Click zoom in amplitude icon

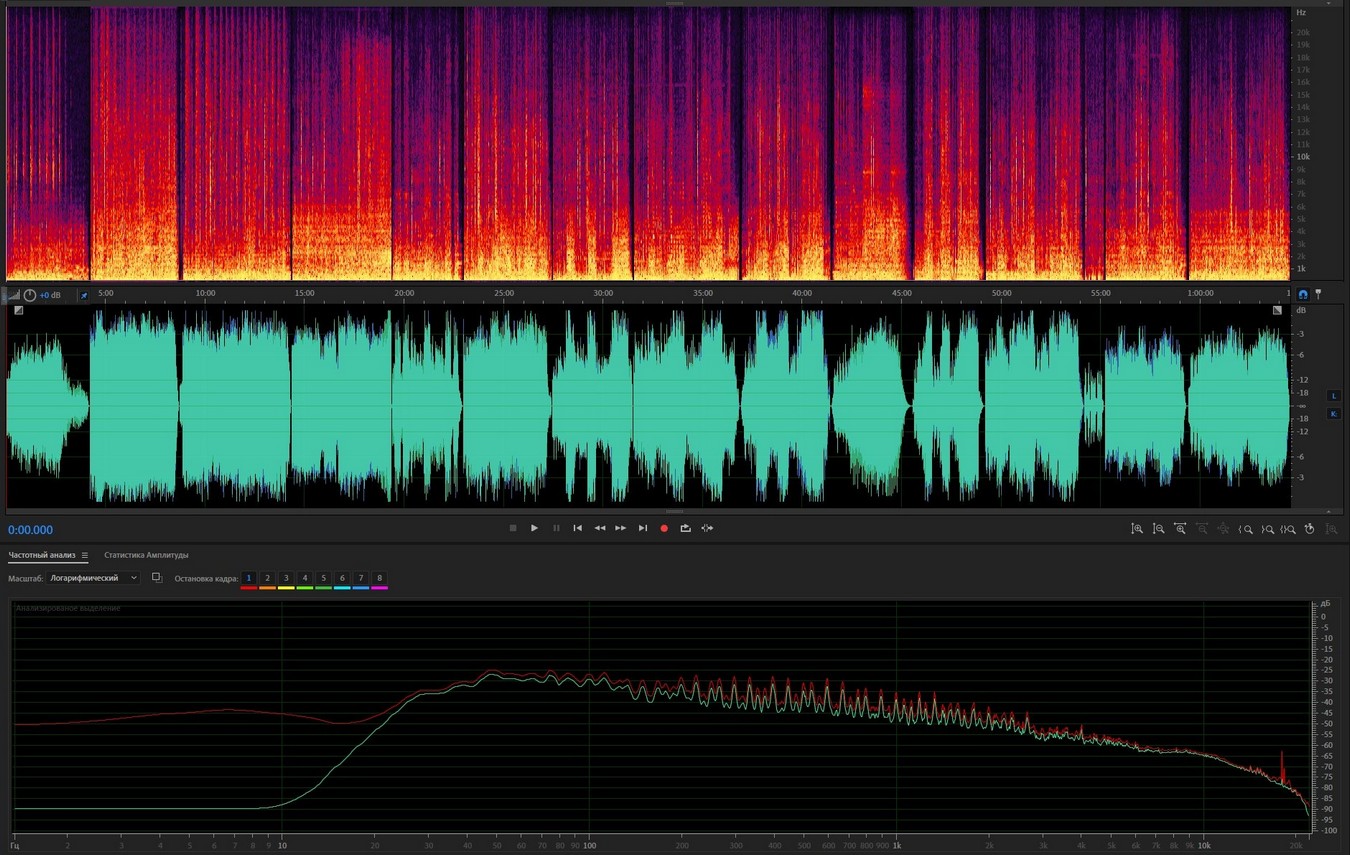1137,529
